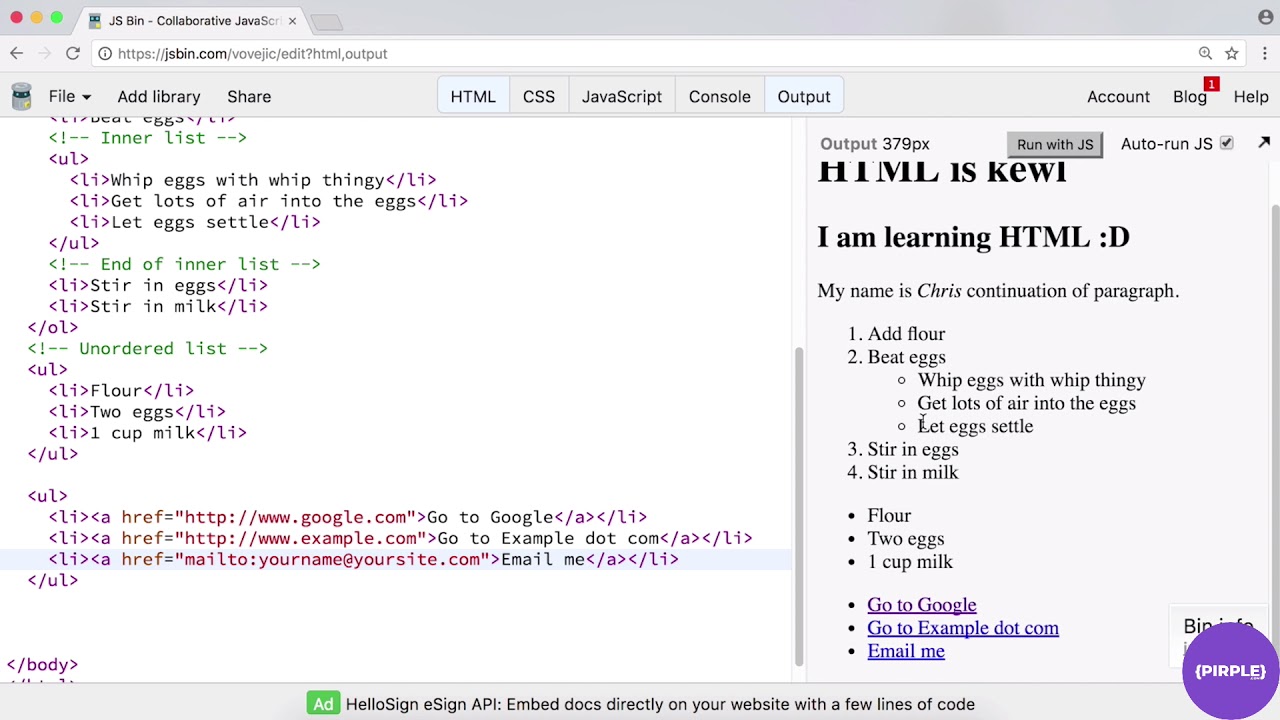The height and width of the screenshot is (720, 1280).
Task: Click Add library
Action: 159,96
